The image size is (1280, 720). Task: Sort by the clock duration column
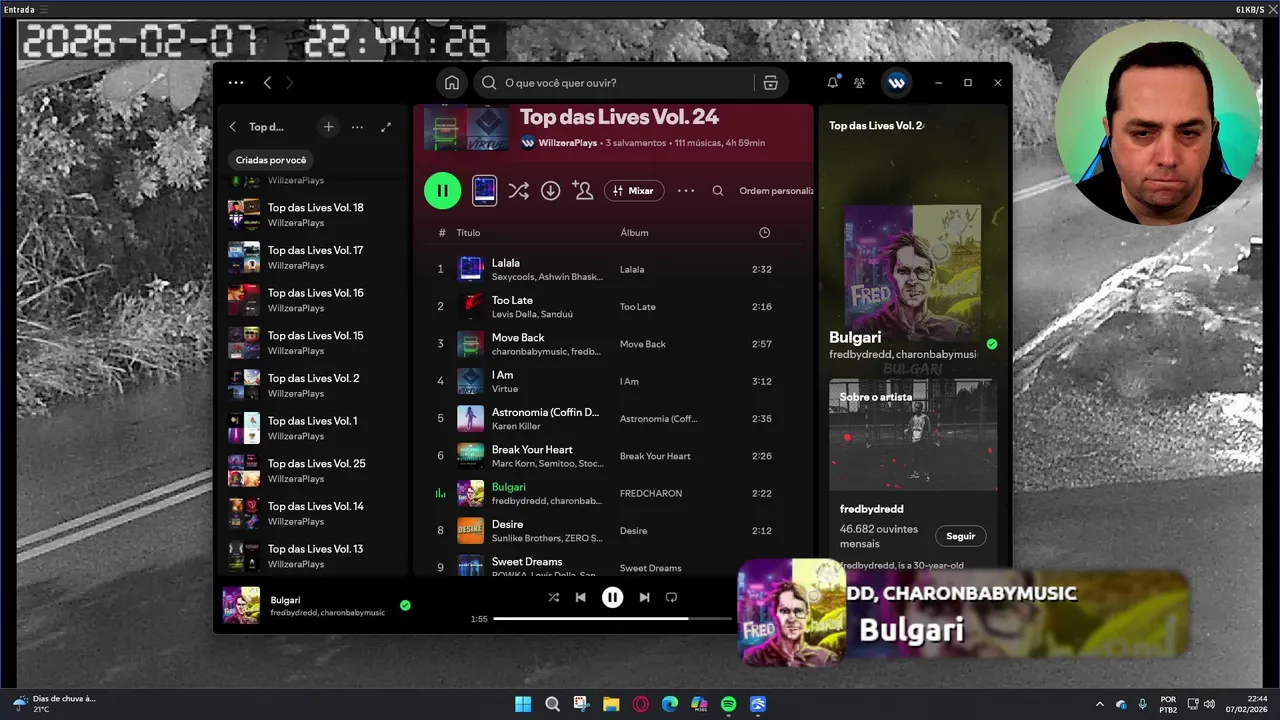(764, 232)
